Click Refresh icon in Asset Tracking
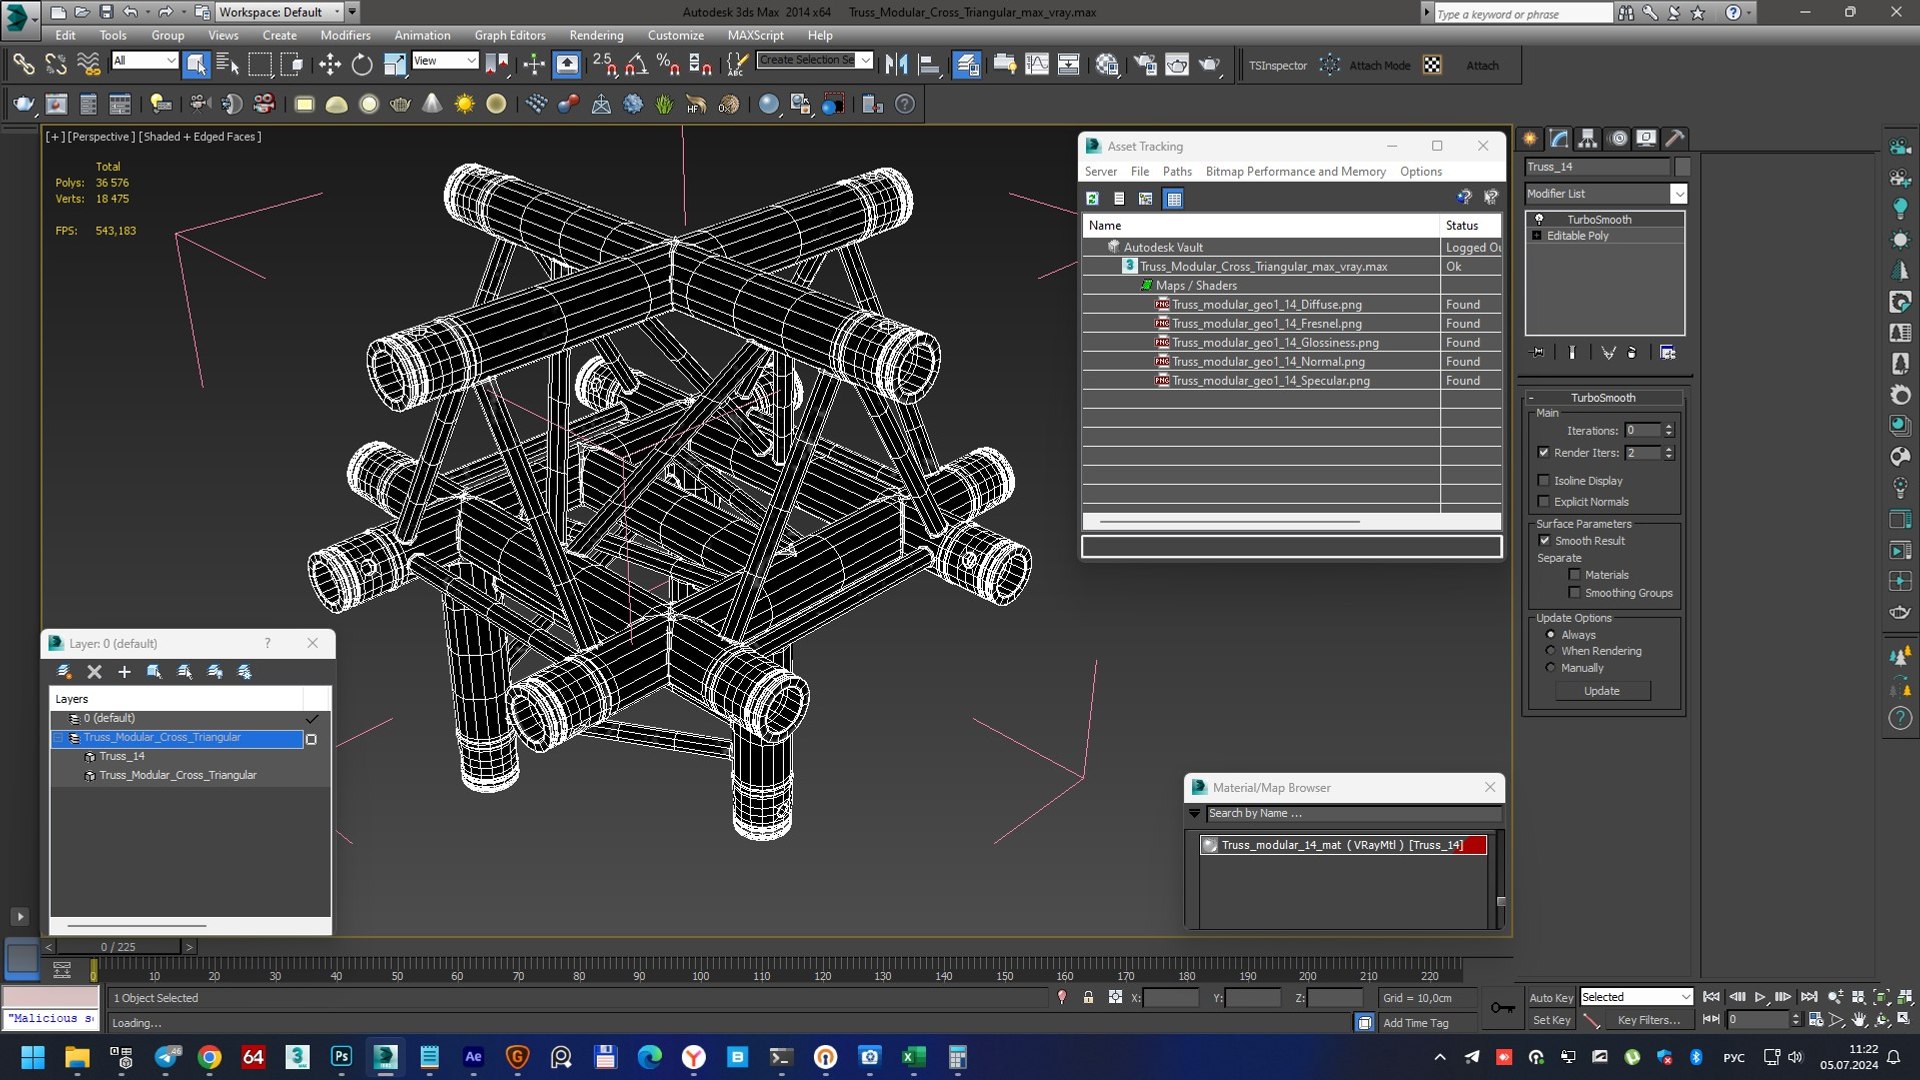Screen dimensions: 1920x1080 coord(1093,199)
